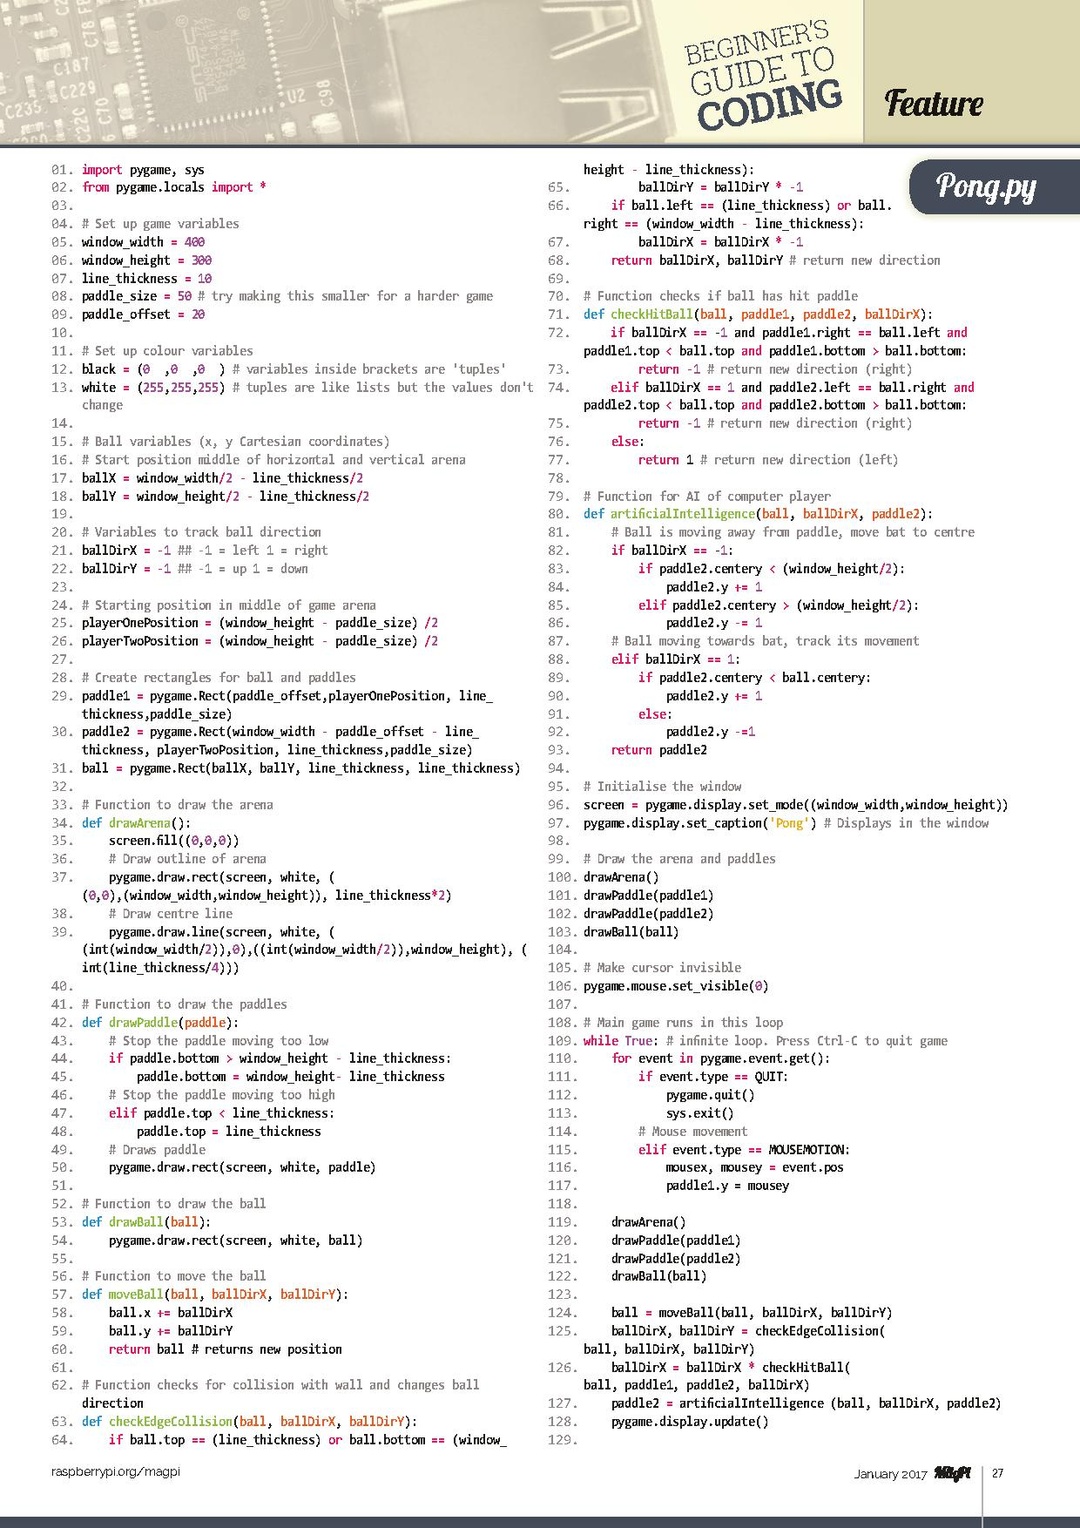Click the 'def checkEdgeCollision' function definition
The width and height of the screenshot is (1080, 1528).
[249, 1421]
